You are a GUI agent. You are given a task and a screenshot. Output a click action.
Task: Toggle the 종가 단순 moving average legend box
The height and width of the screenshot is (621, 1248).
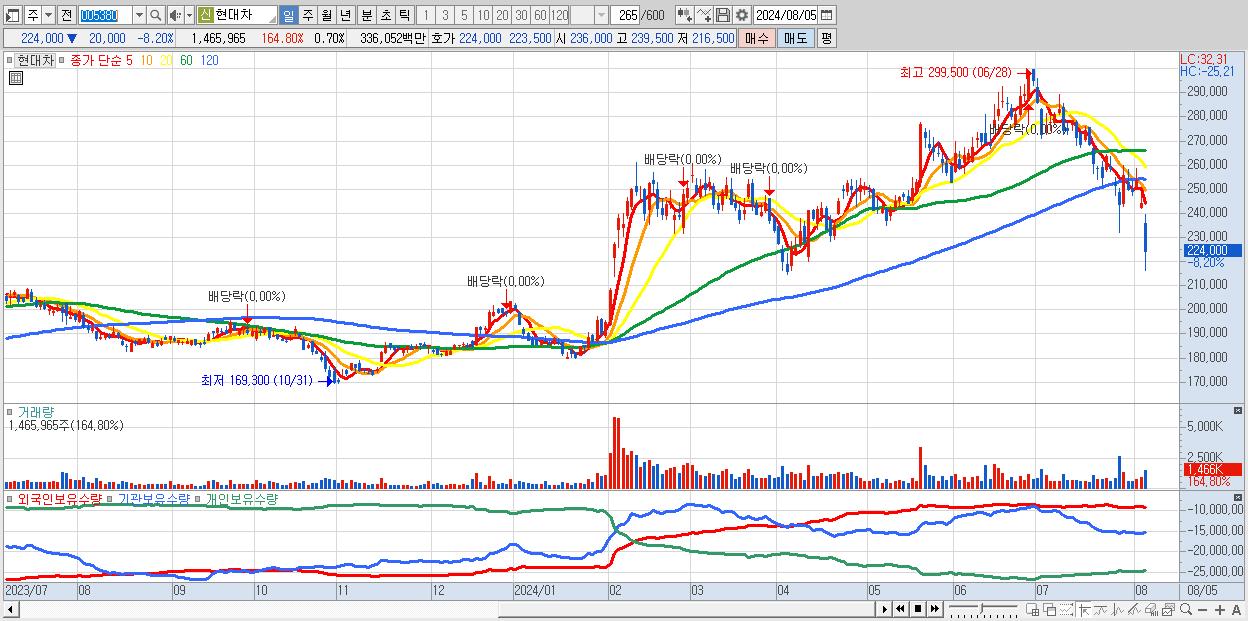pos(62,61)
